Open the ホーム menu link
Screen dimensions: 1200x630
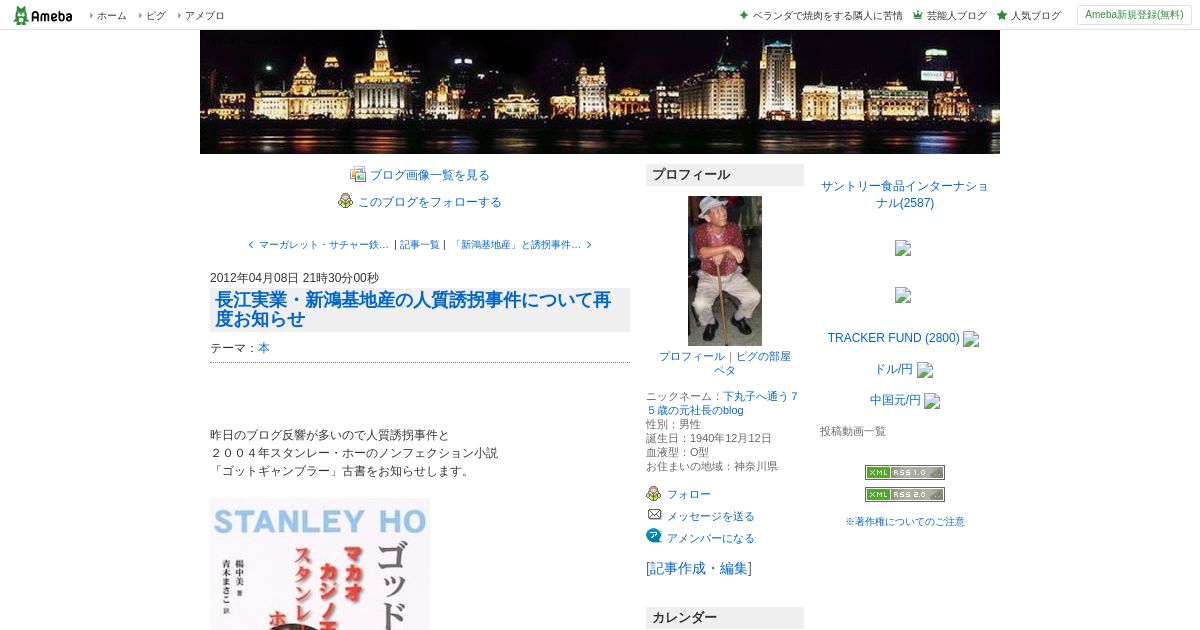click(x=111, y=16)
